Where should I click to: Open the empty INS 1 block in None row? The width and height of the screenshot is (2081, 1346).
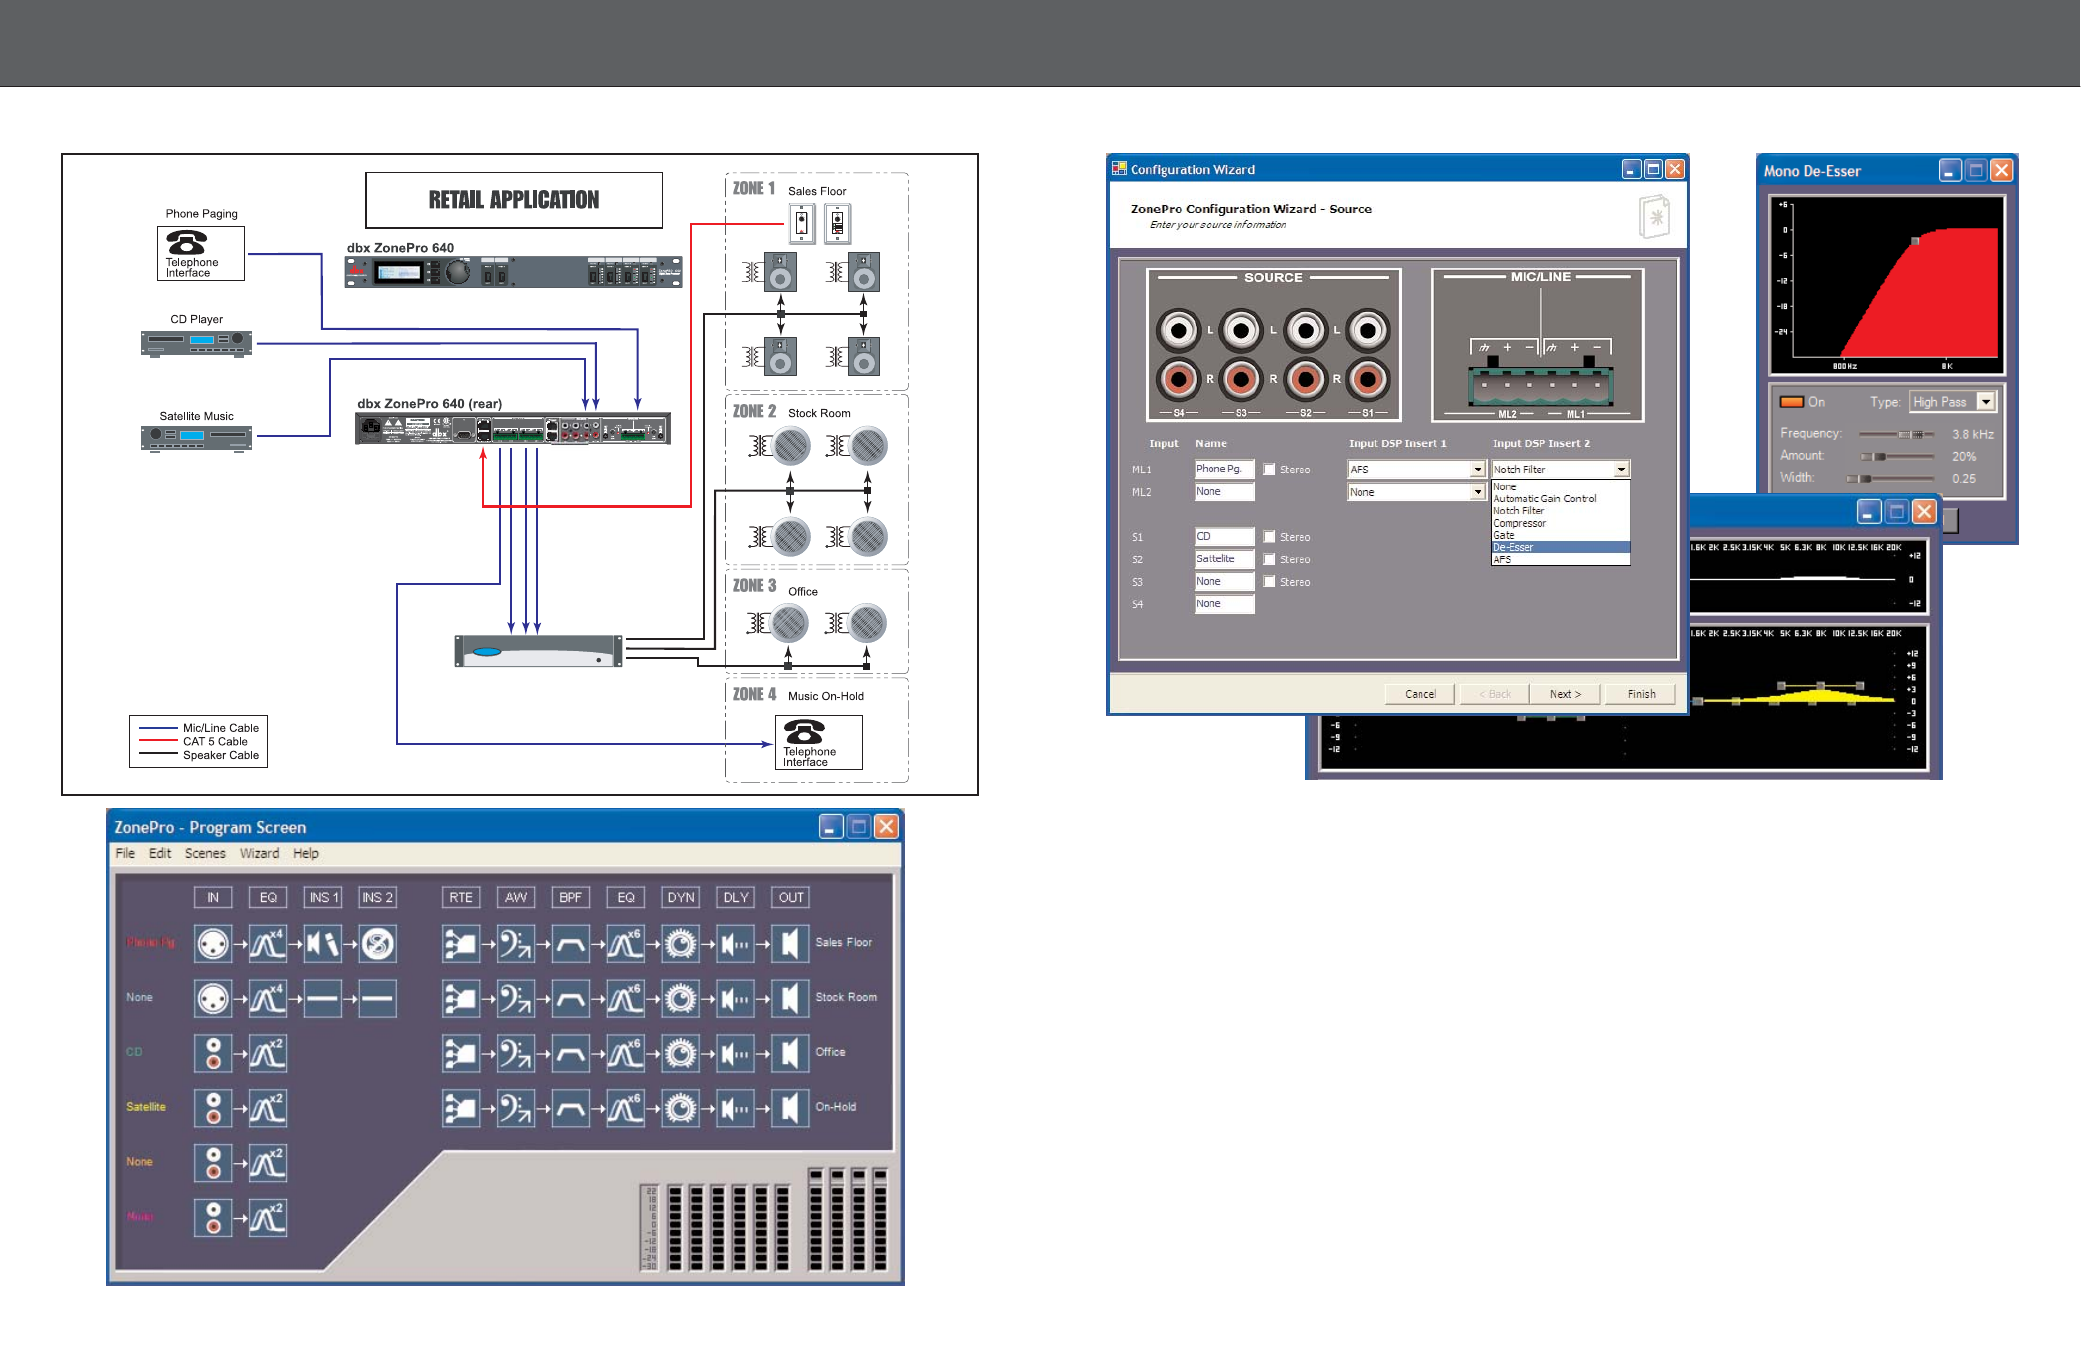click(323, 998)
